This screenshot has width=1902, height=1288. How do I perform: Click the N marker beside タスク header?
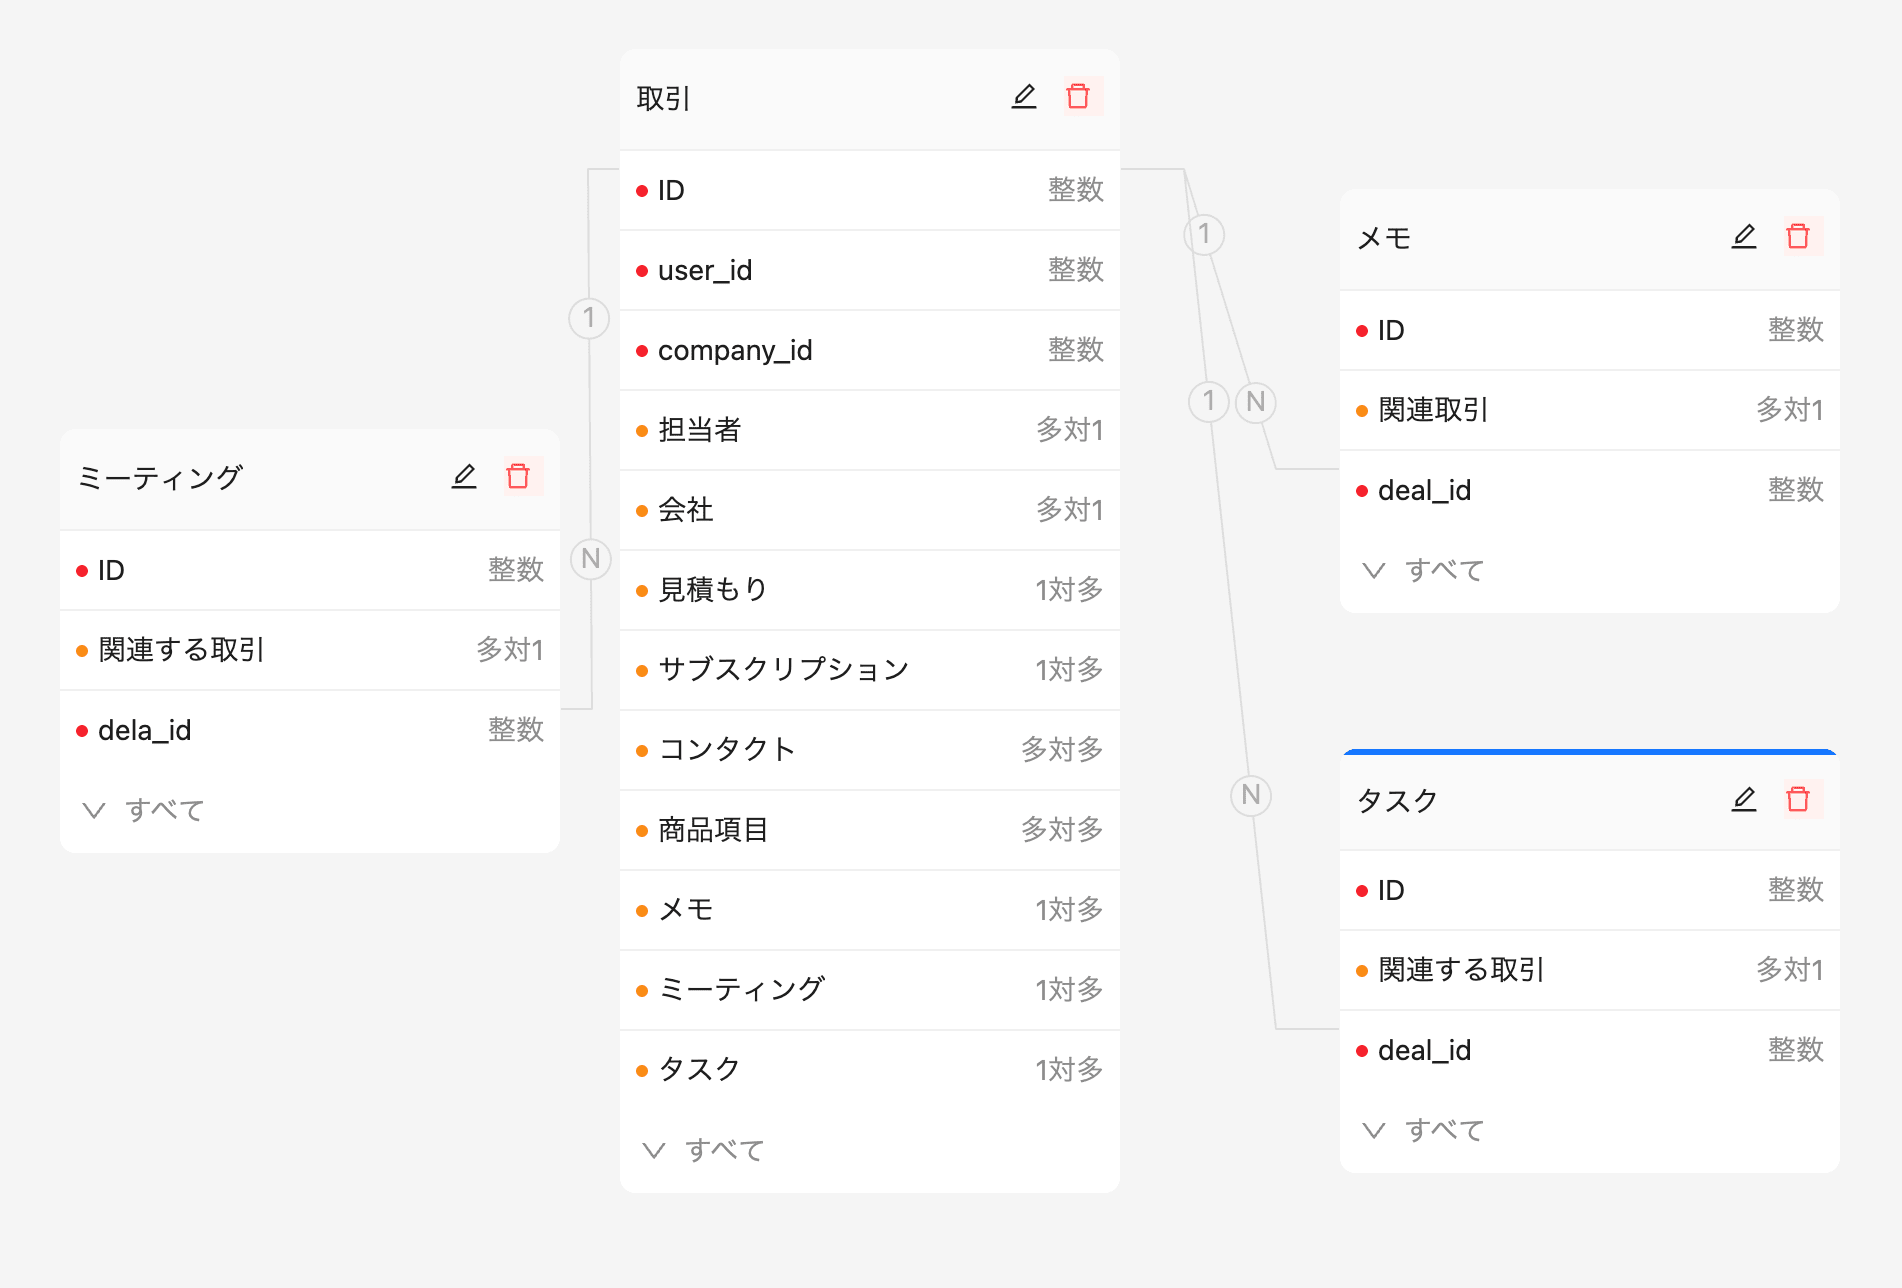coord(1251,795)
